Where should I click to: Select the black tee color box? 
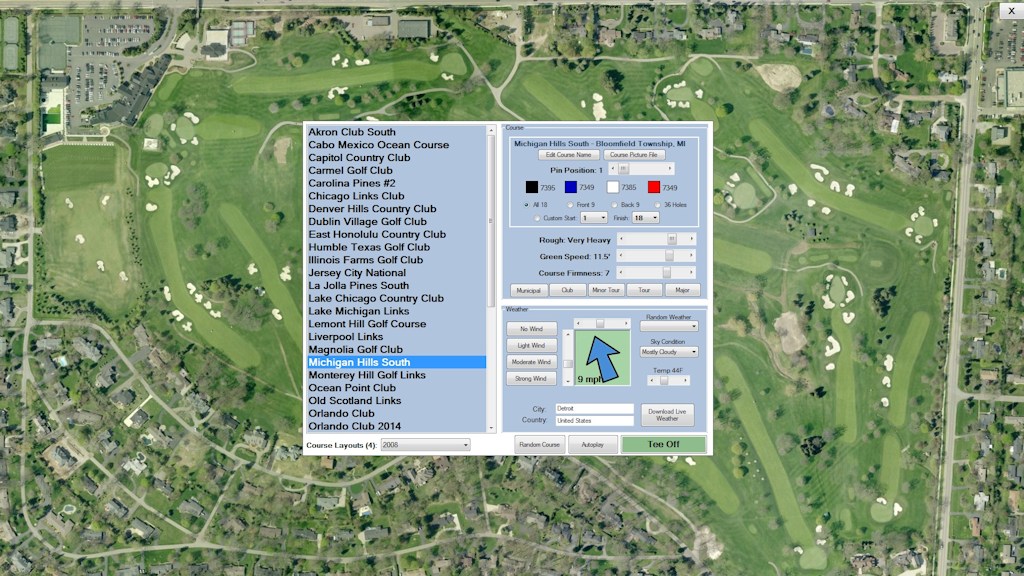[x=532, y=187]
